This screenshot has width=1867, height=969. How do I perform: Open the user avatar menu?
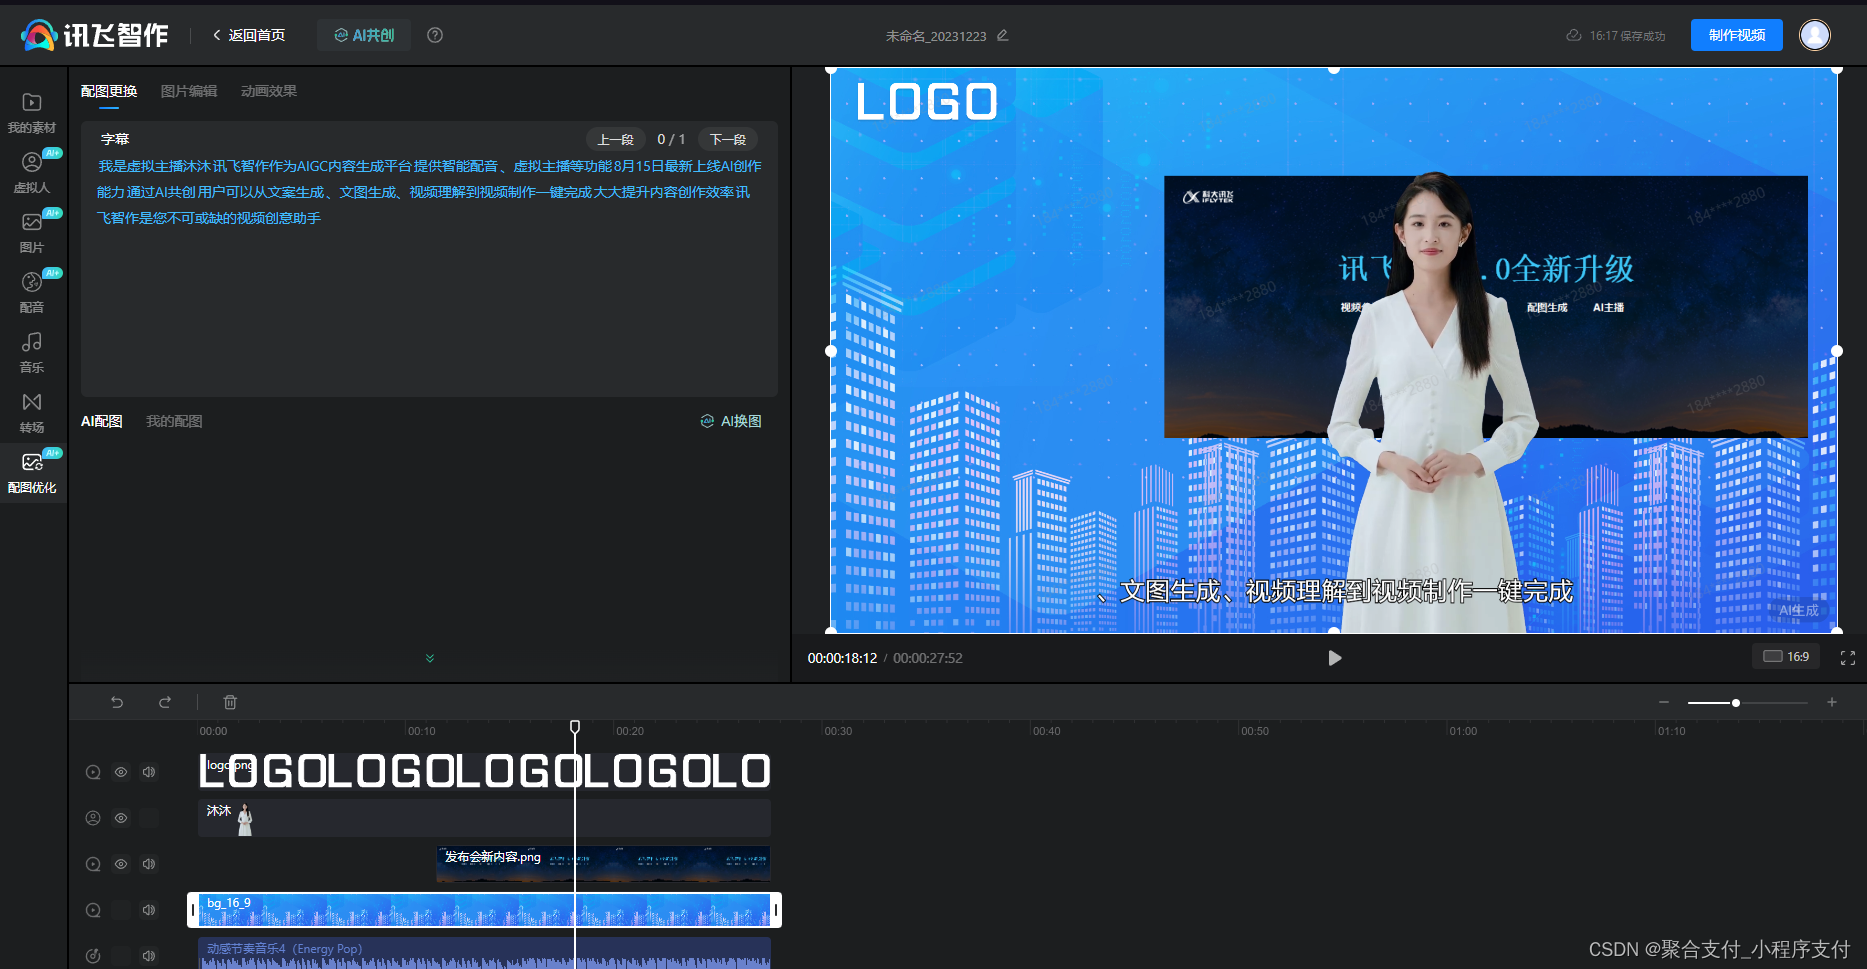click(x=1815, y=35)
